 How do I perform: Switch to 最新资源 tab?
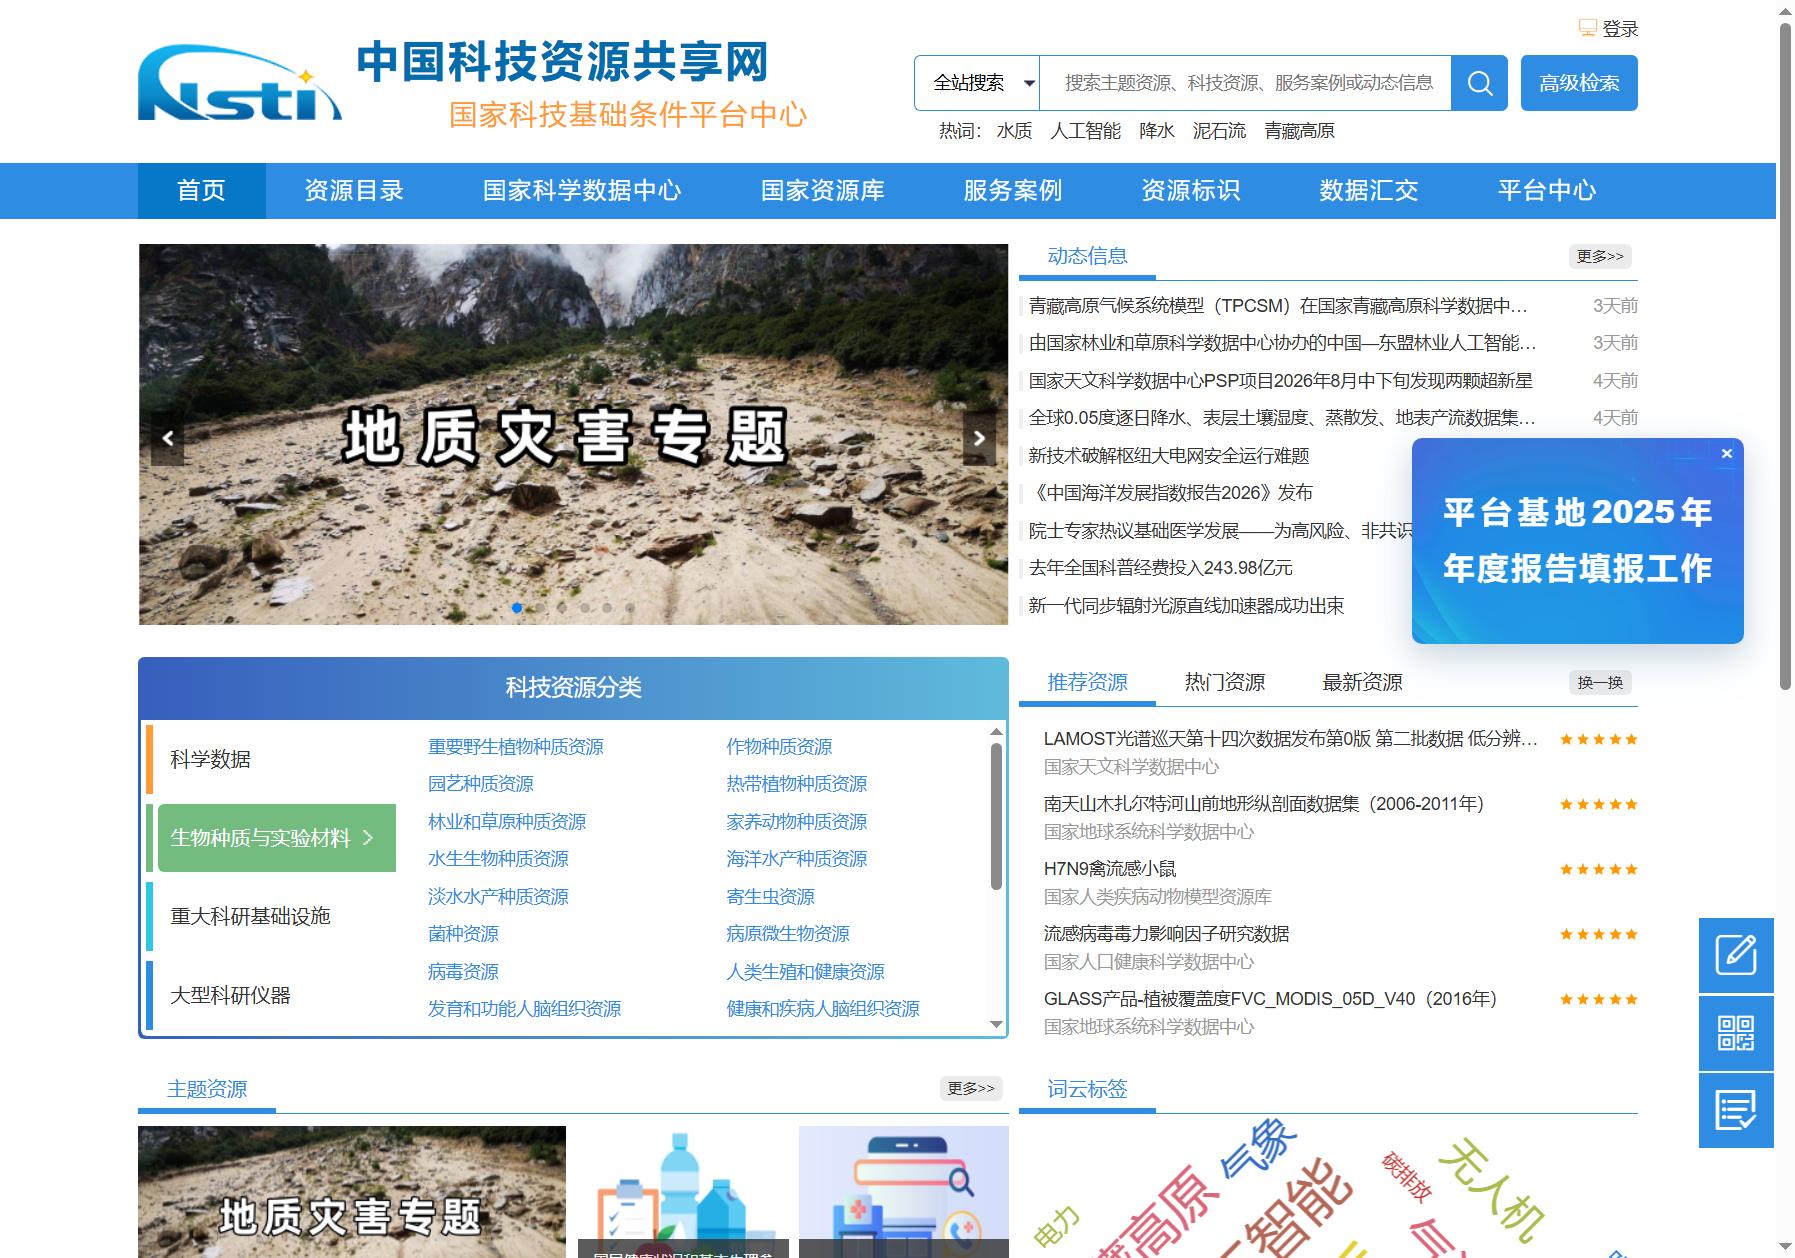[1362, 682]
